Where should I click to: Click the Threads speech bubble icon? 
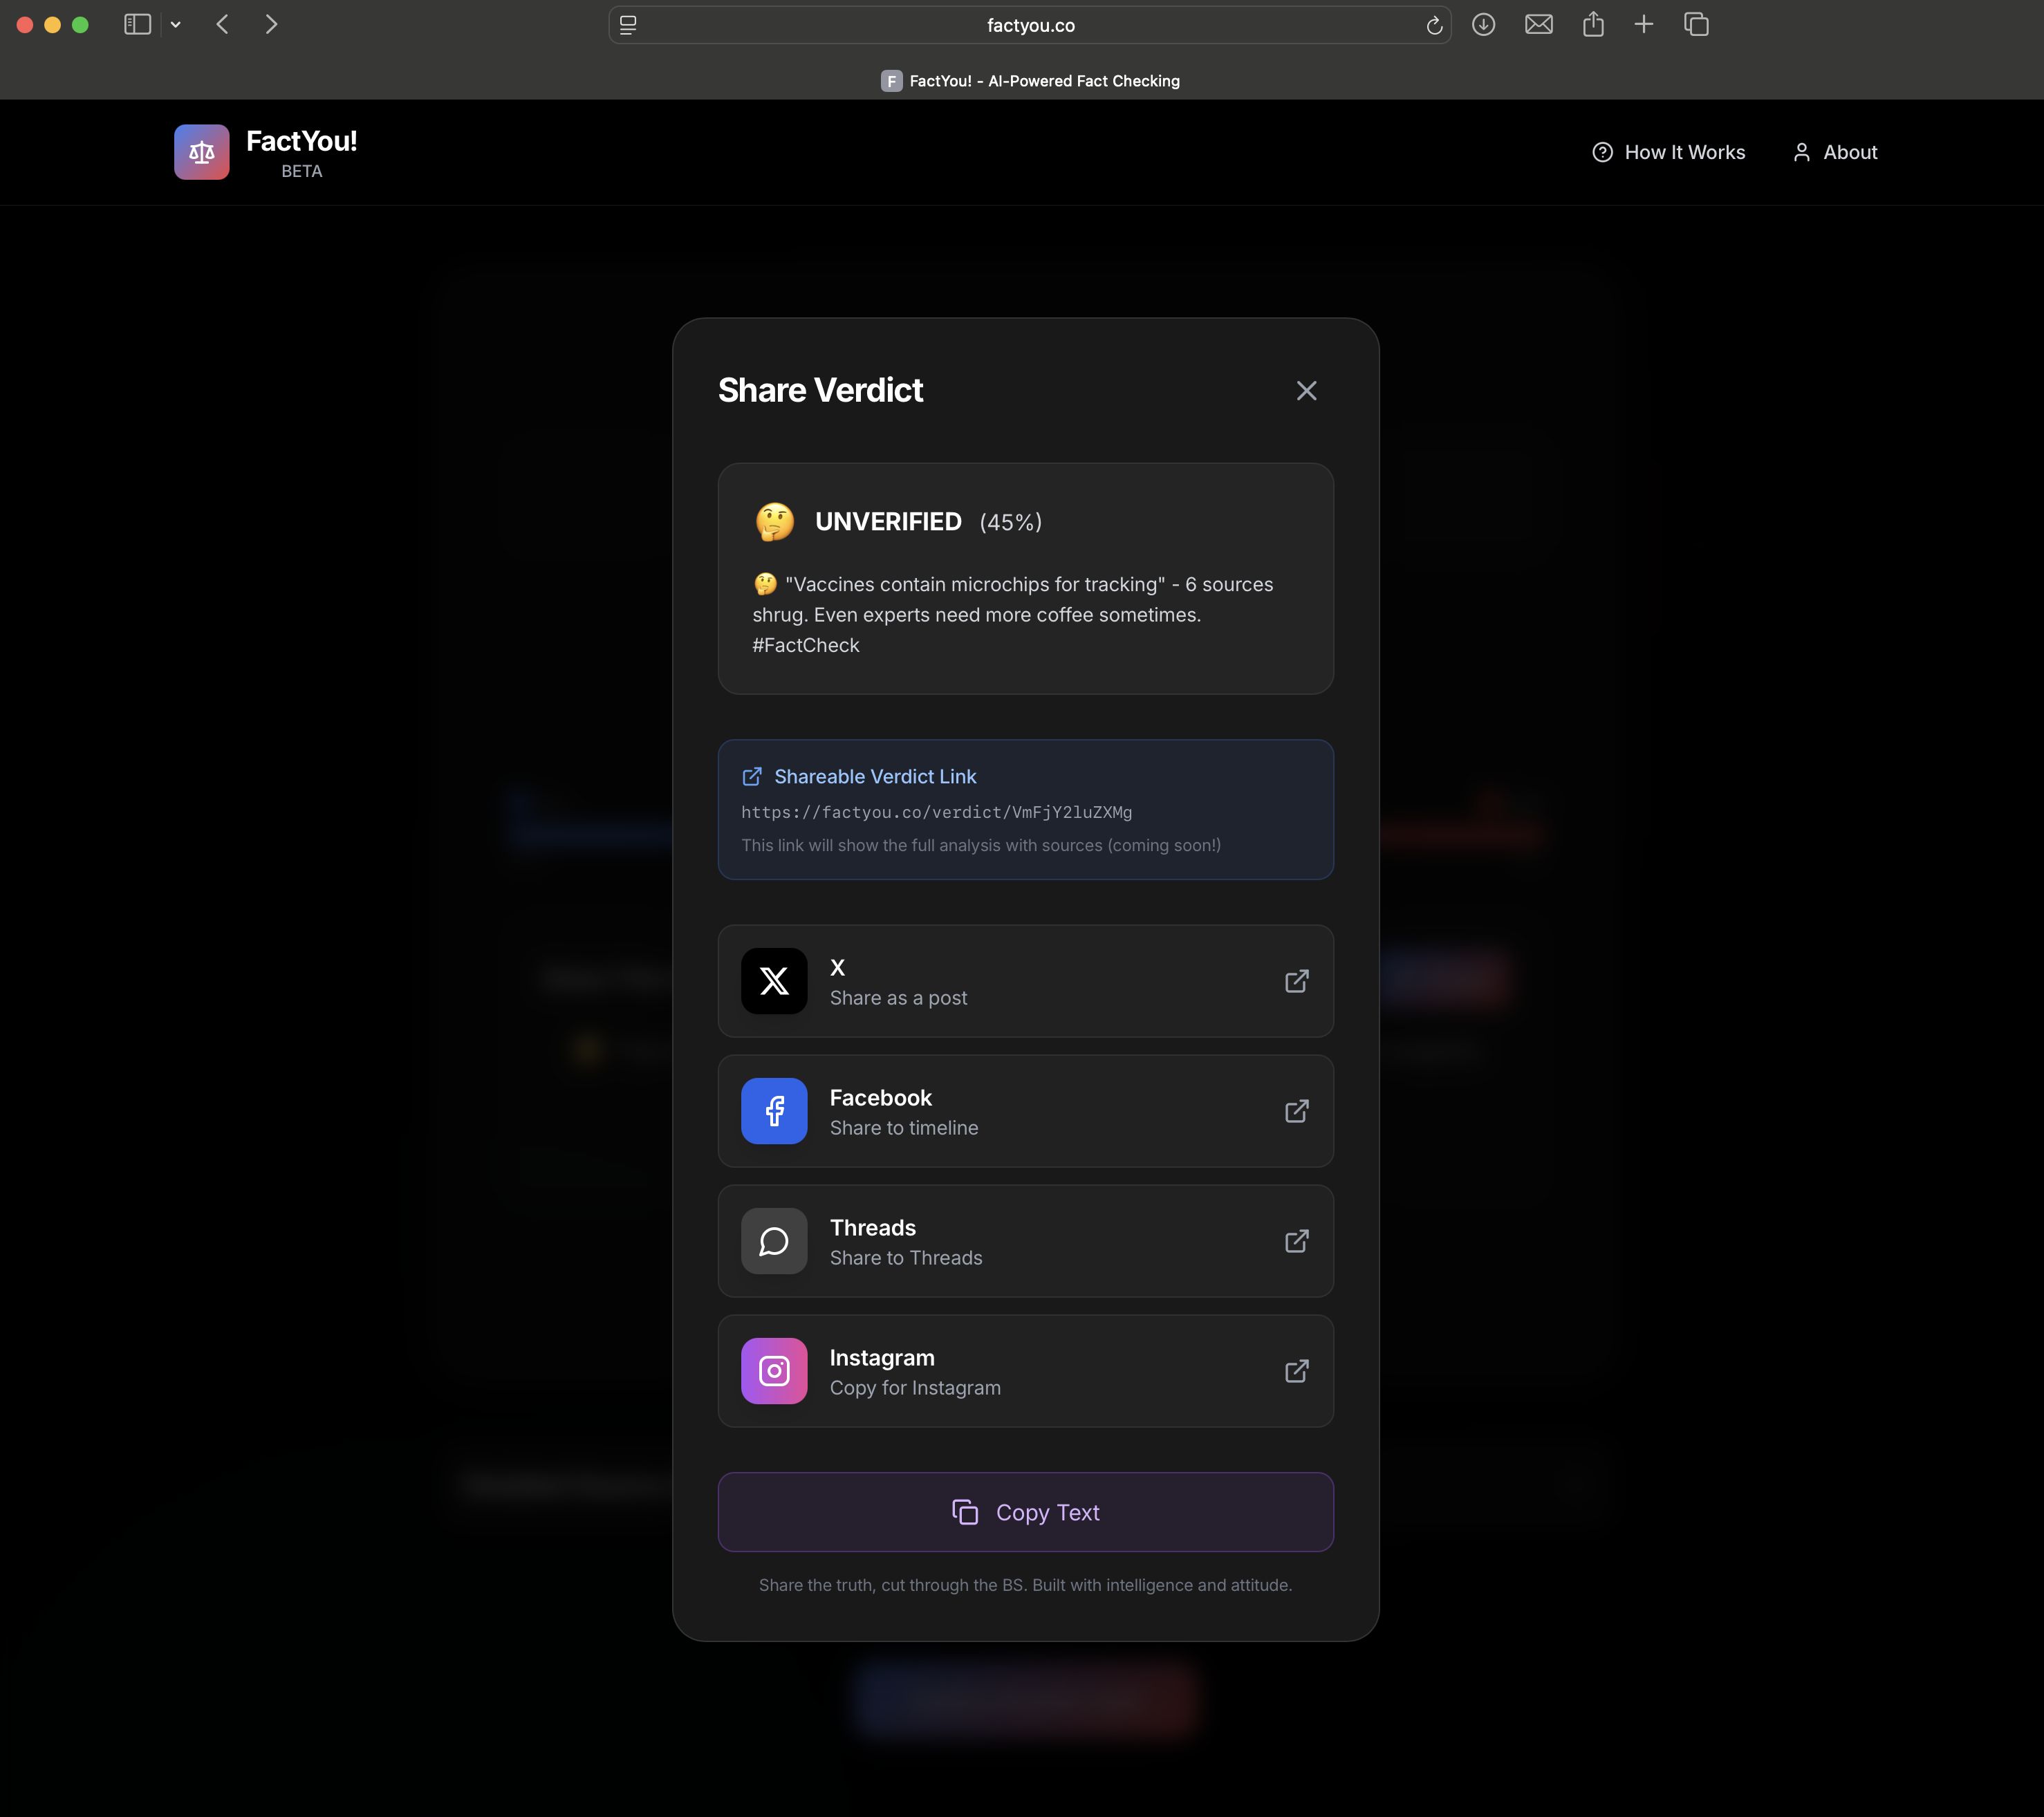click(774, 1241)
